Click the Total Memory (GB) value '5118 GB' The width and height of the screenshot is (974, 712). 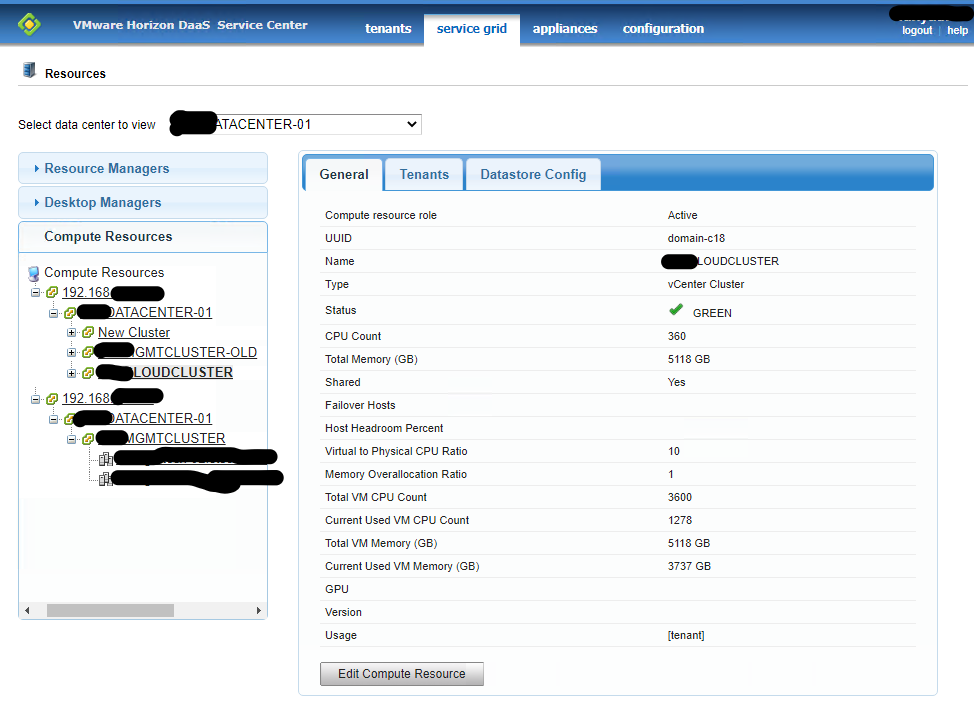coord(689,359)
